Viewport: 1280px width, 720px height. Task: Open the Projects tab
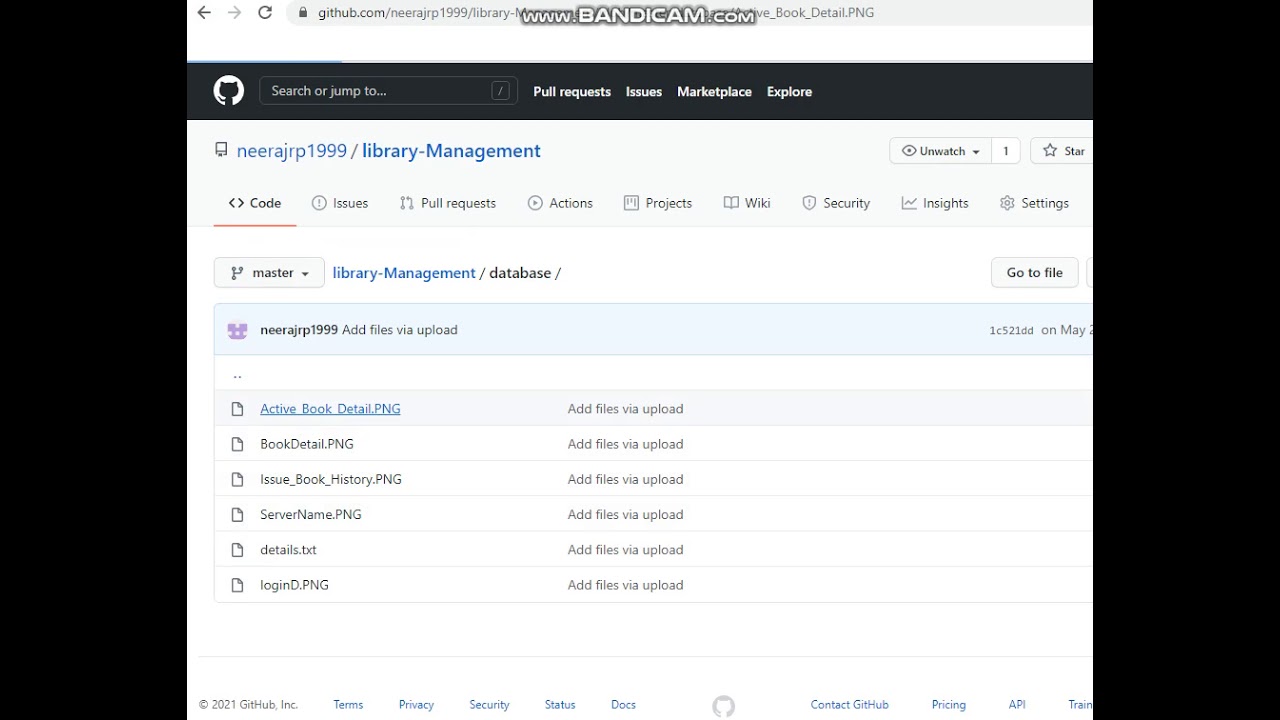tap(658, 203)
